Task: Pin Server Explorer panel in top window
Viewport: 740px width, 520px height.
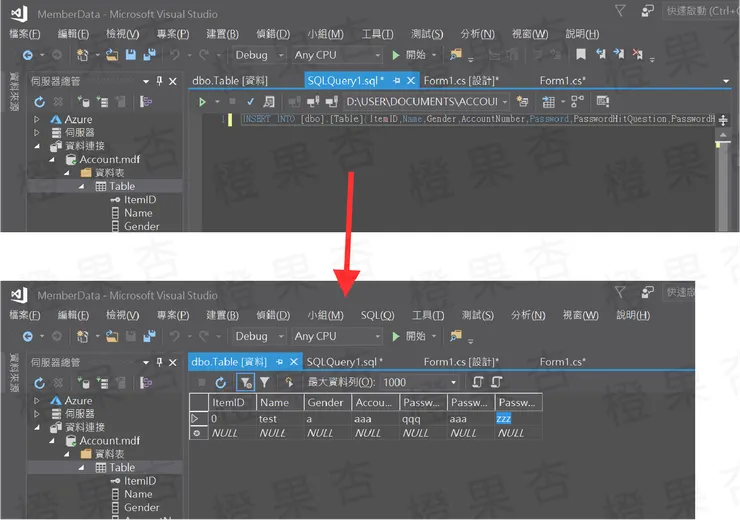Action: point(160,81)
